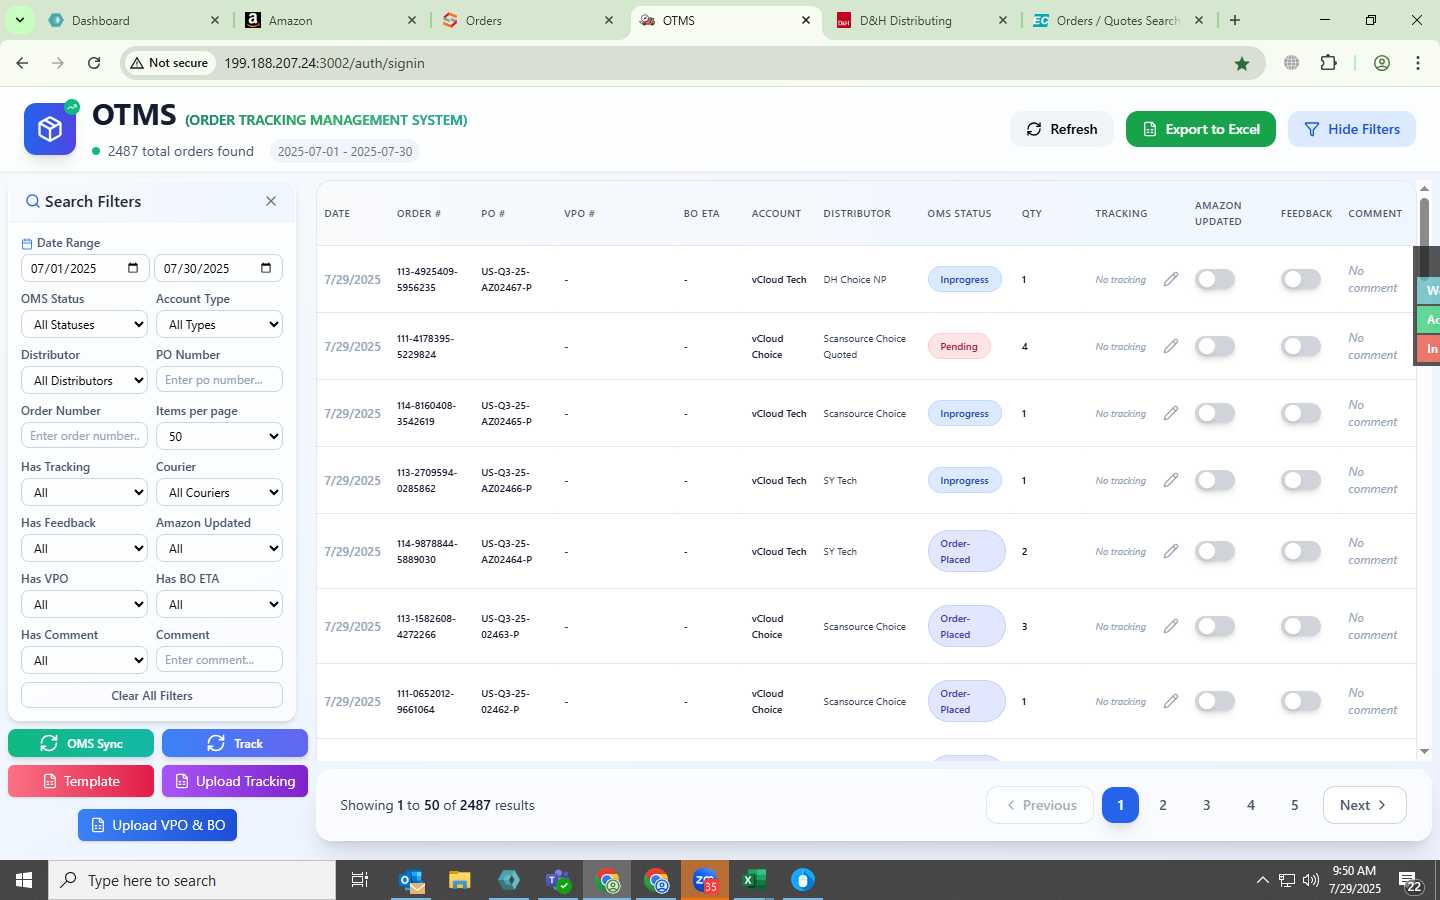Open the Has Feedback dropdown

tap(84, 548)
